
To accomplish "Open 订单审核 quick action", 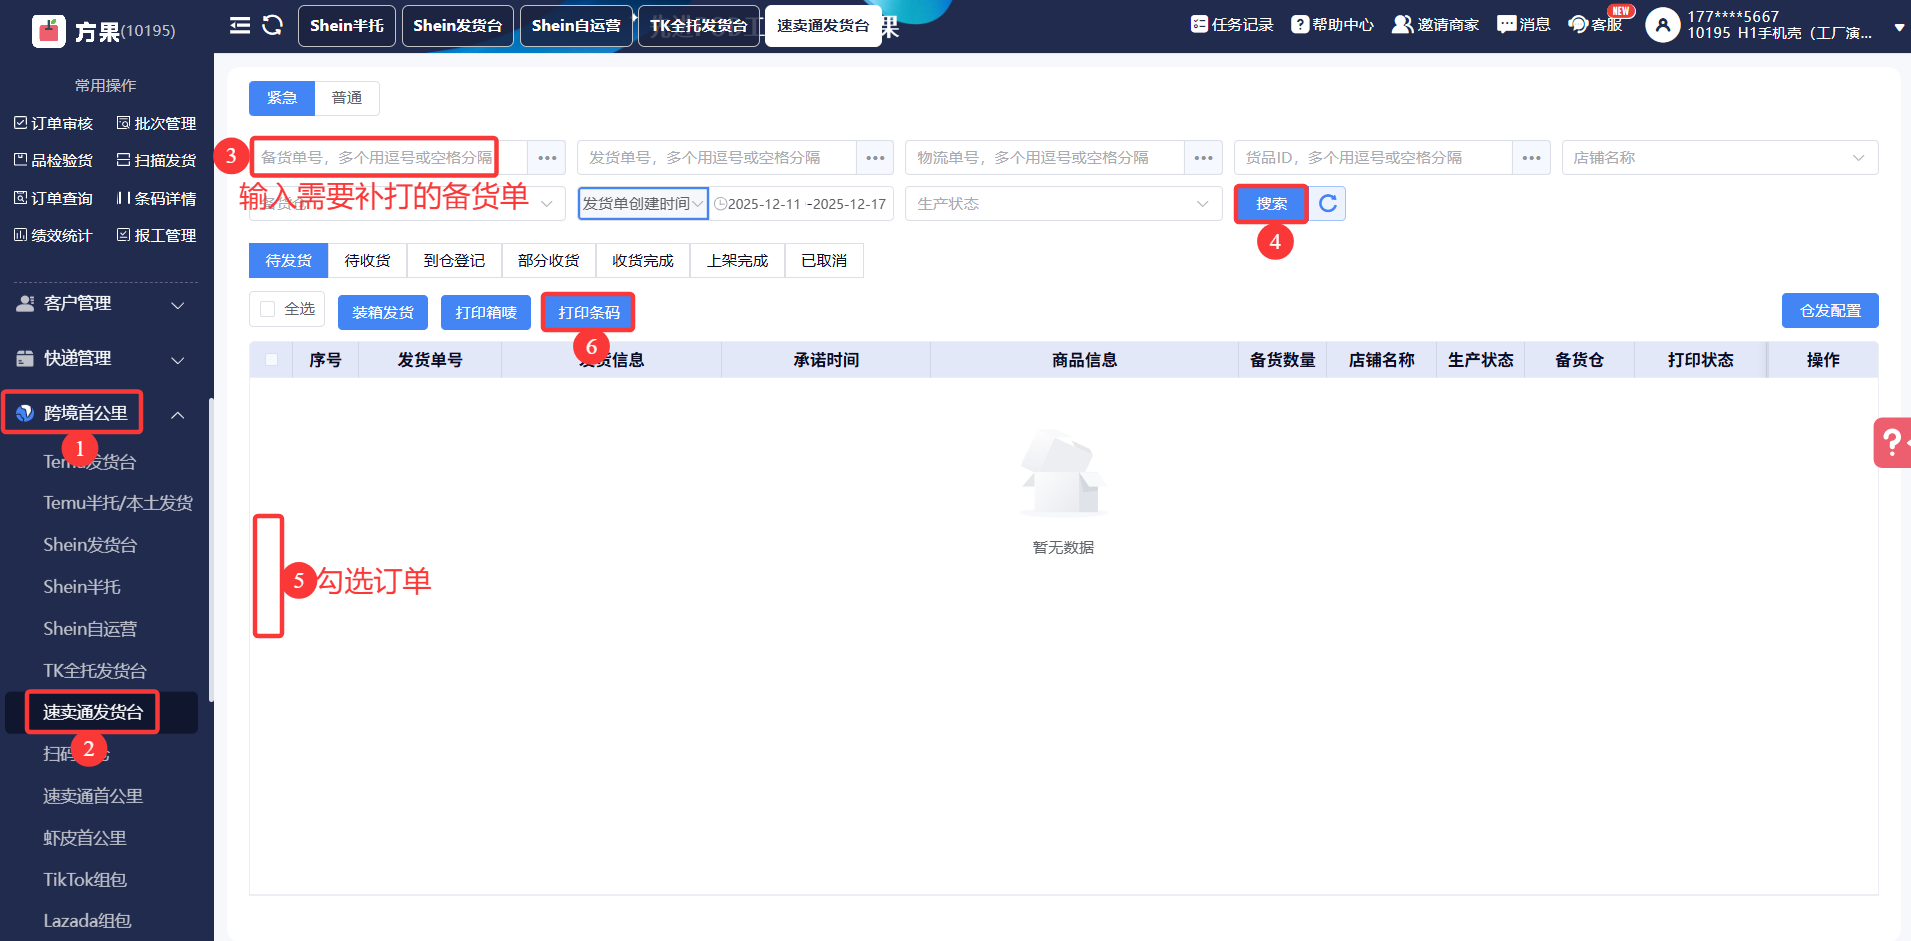I will [x=53, y=123].
